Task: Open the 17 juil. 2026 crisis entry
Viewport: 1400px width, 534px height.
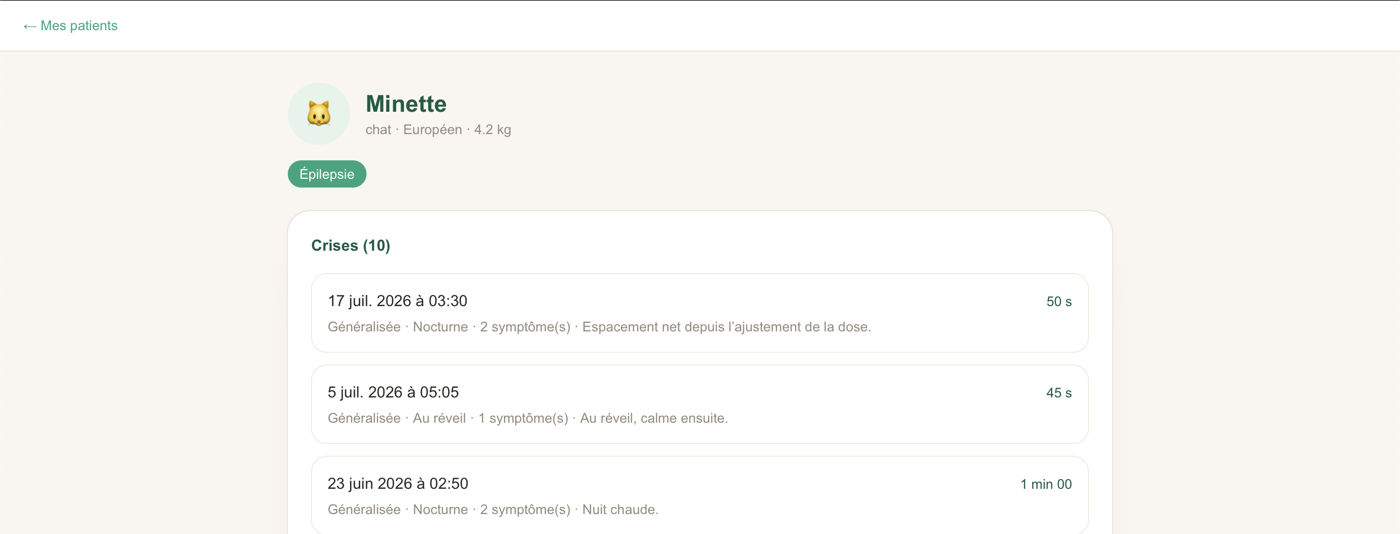Action: coord(700,313)
